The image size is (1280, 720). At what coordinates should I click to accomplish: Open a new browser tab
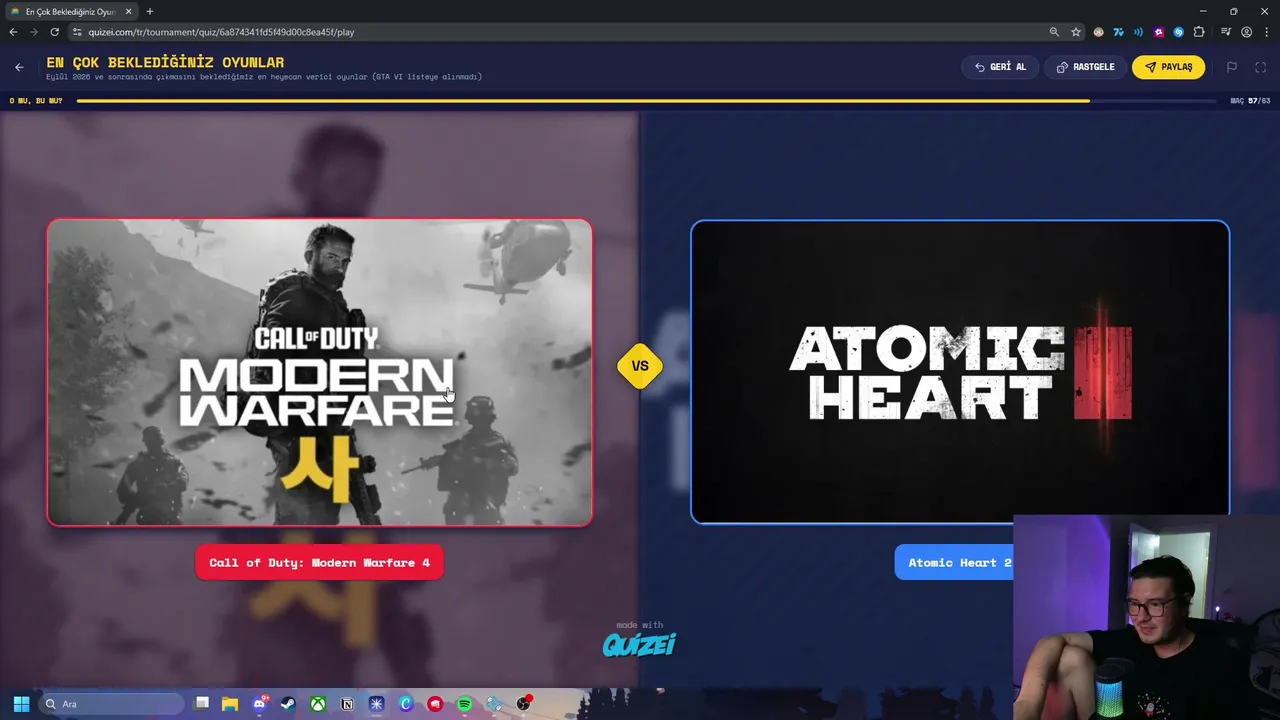point(150,12)
